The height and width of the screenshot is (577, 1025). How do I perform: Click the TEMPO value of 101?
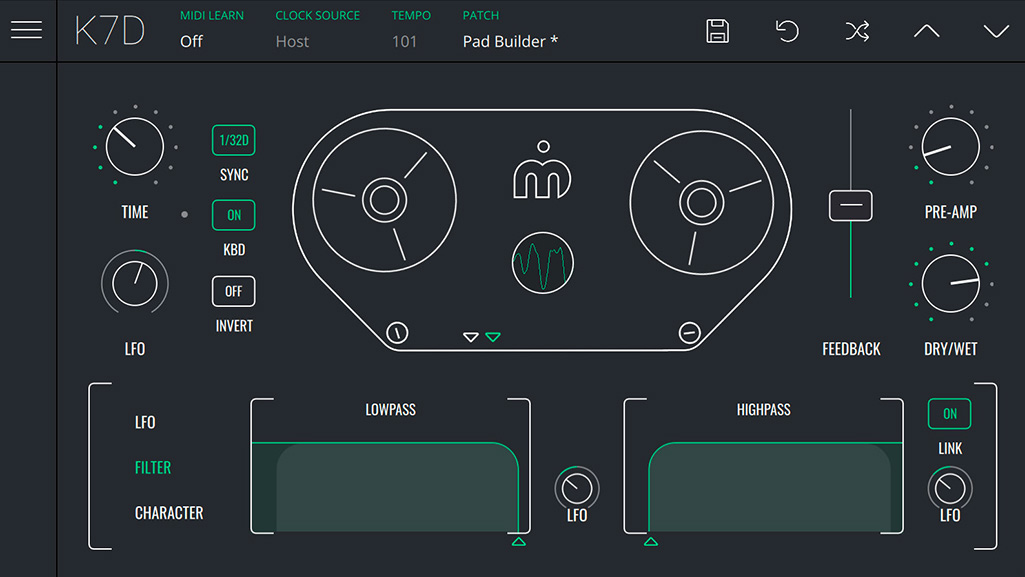coord(409,41)
